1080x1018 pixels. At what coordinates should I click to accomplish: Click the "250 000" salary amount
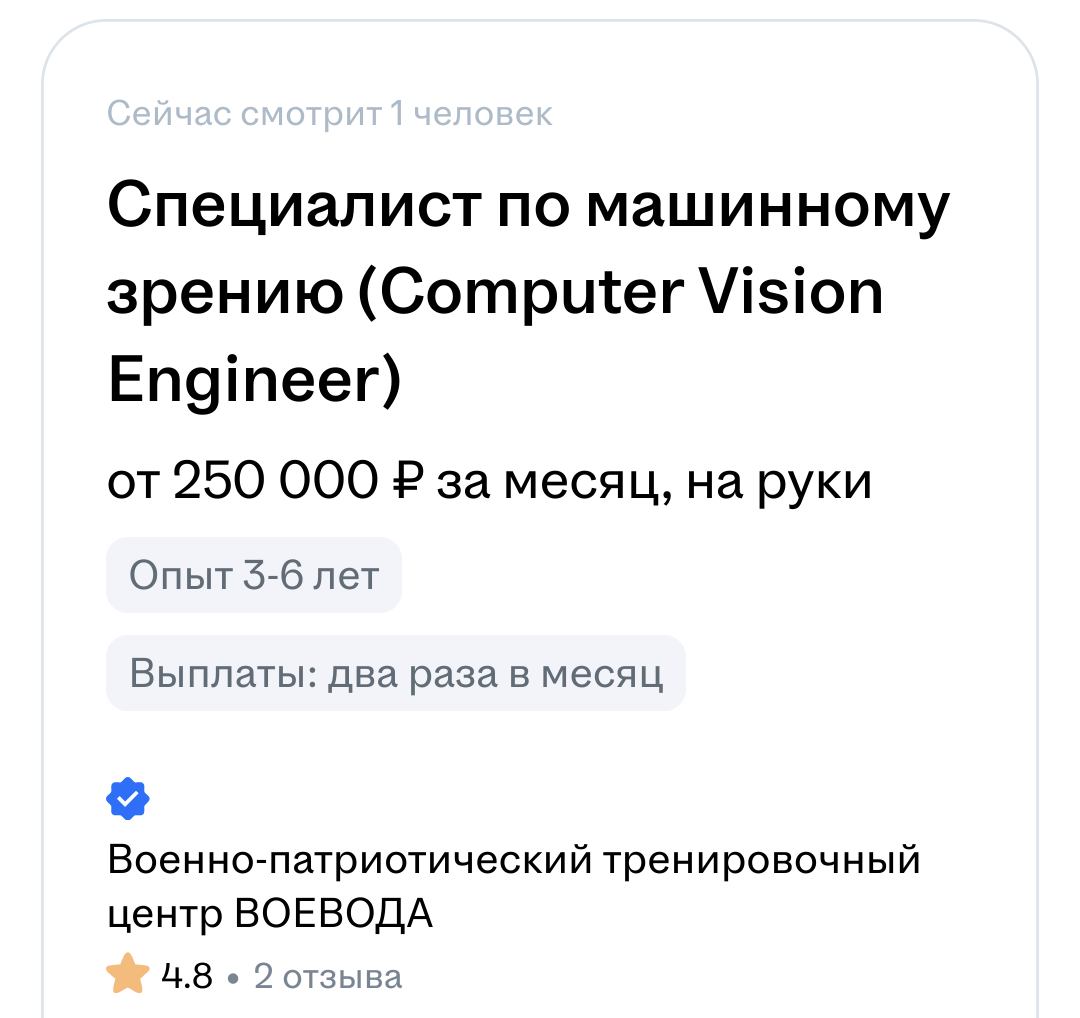pyautogui.click(x=276, y=479)
